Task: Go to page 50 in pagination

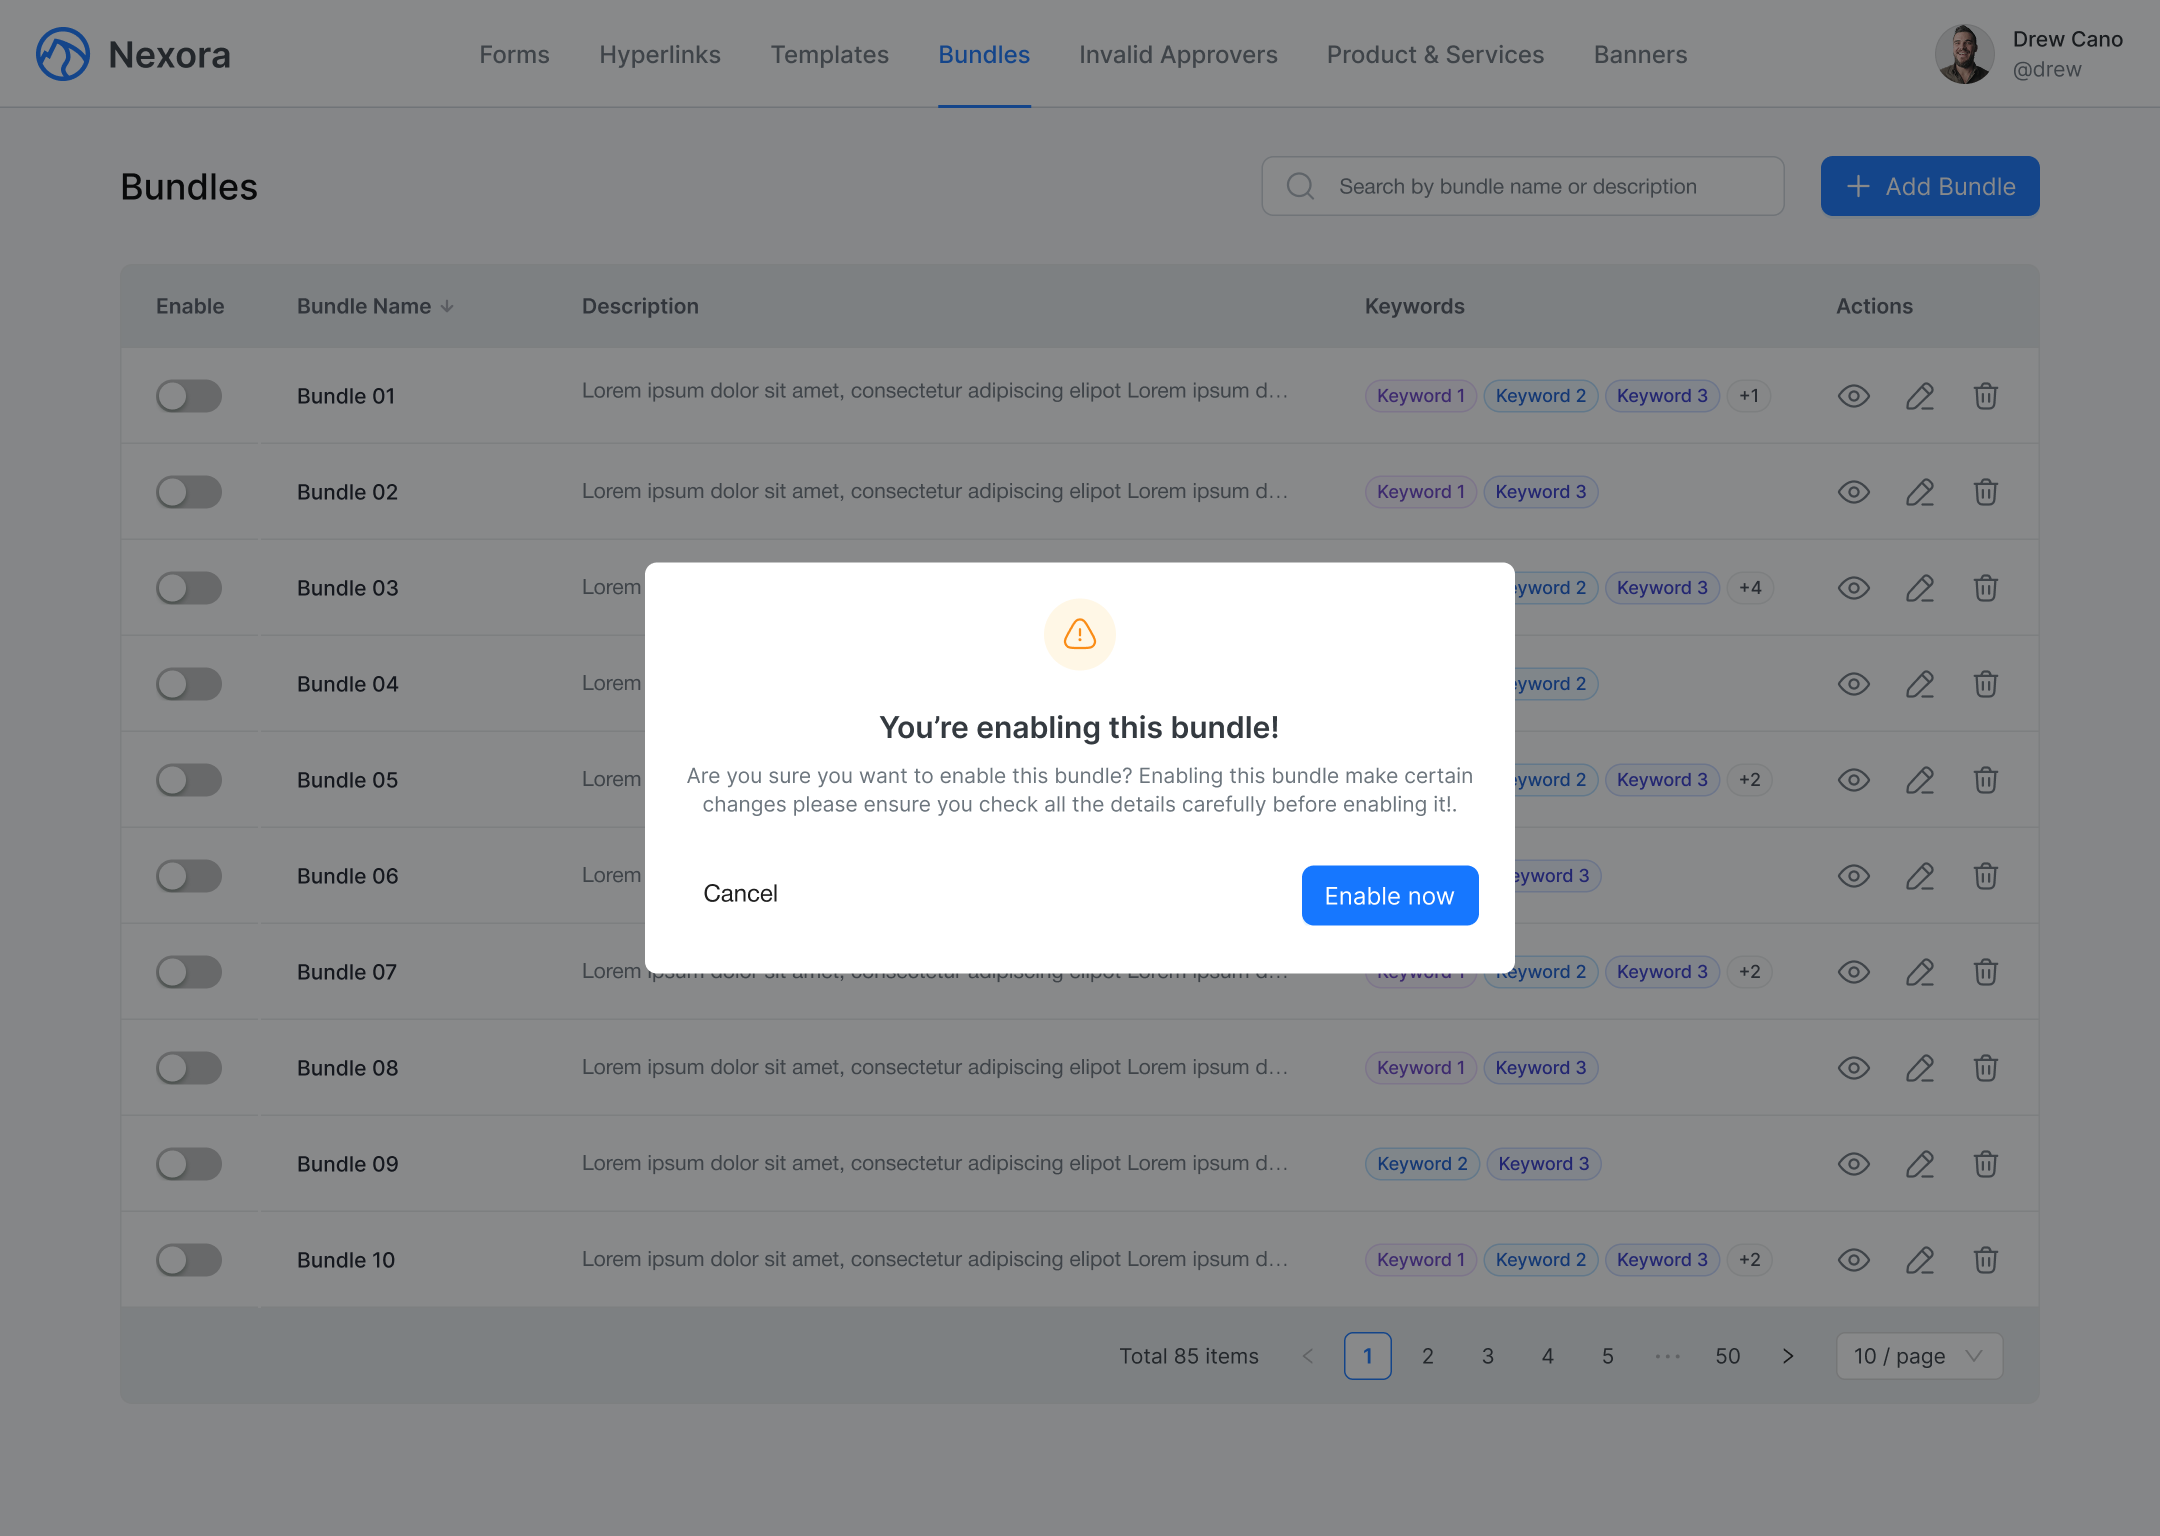Action: pyautogui.click(x=1728, y=1356)
